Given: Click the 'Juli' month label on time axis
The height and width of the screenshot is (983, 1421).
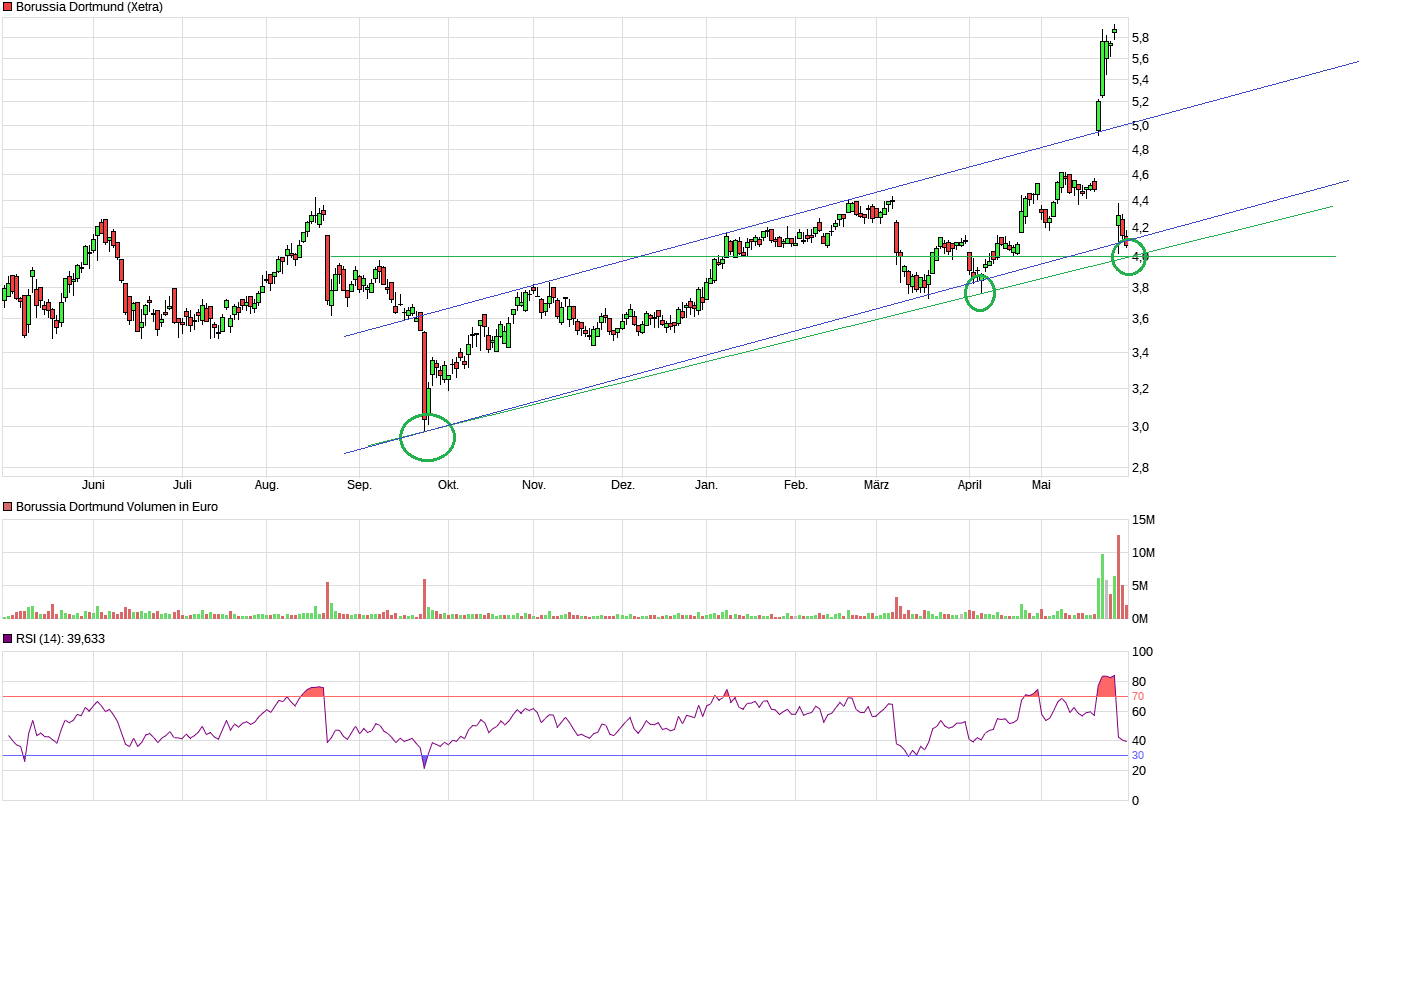Looking at the screenshot, I should coord(182,485).
